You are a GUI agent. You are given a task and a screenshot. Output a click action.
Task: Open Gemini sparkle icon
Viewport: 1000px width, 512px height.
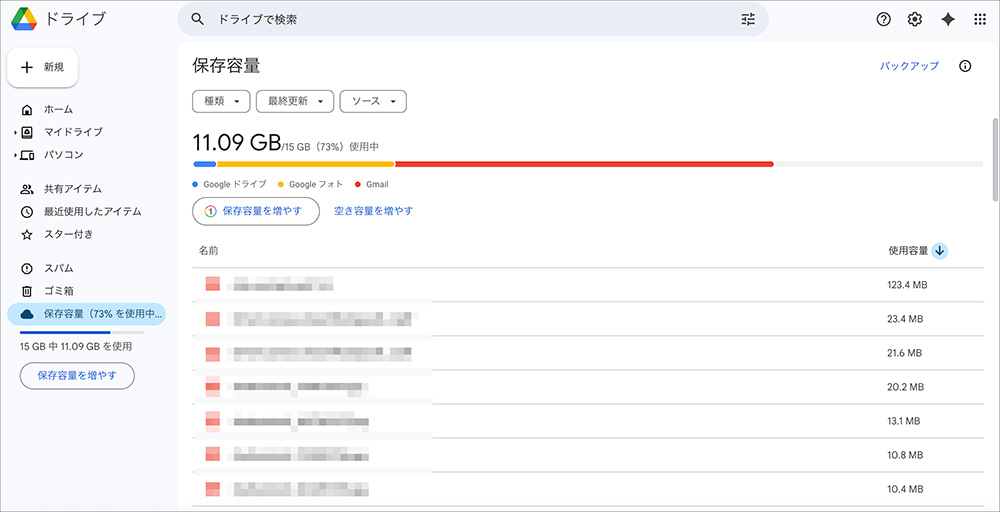click(x=948, y=20)
